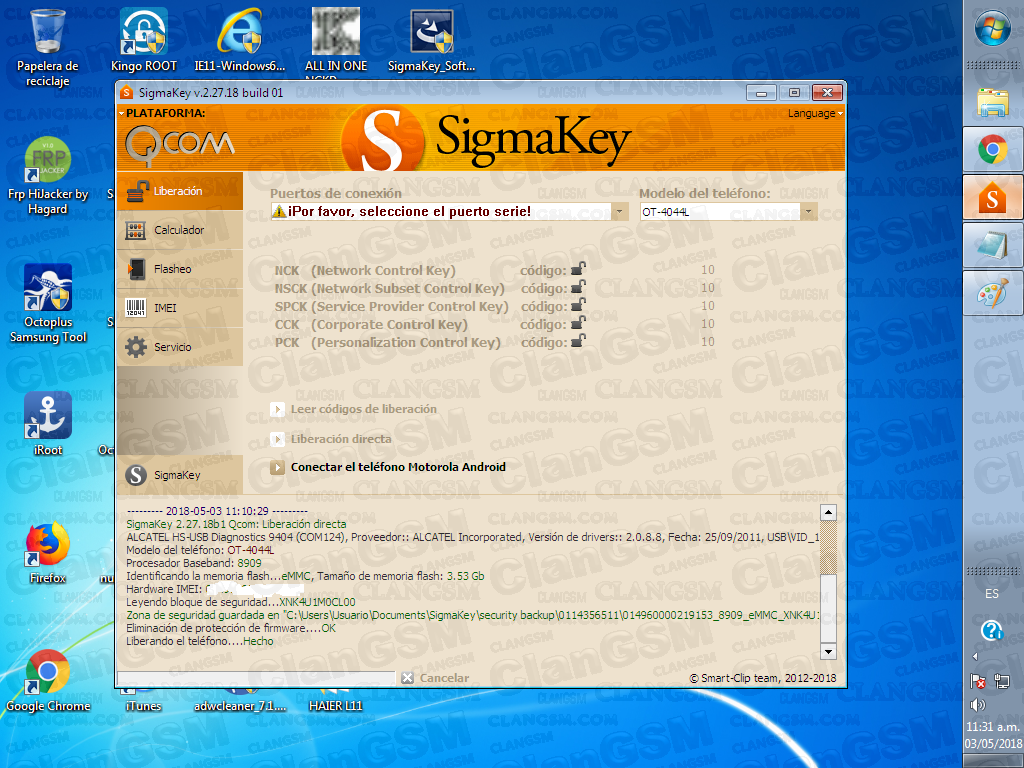Image resolution: width=1024 pixels, height=768 pixels.
Task: Select the IE11-Windows6 desktop icon
Action: tap(240, 40)
